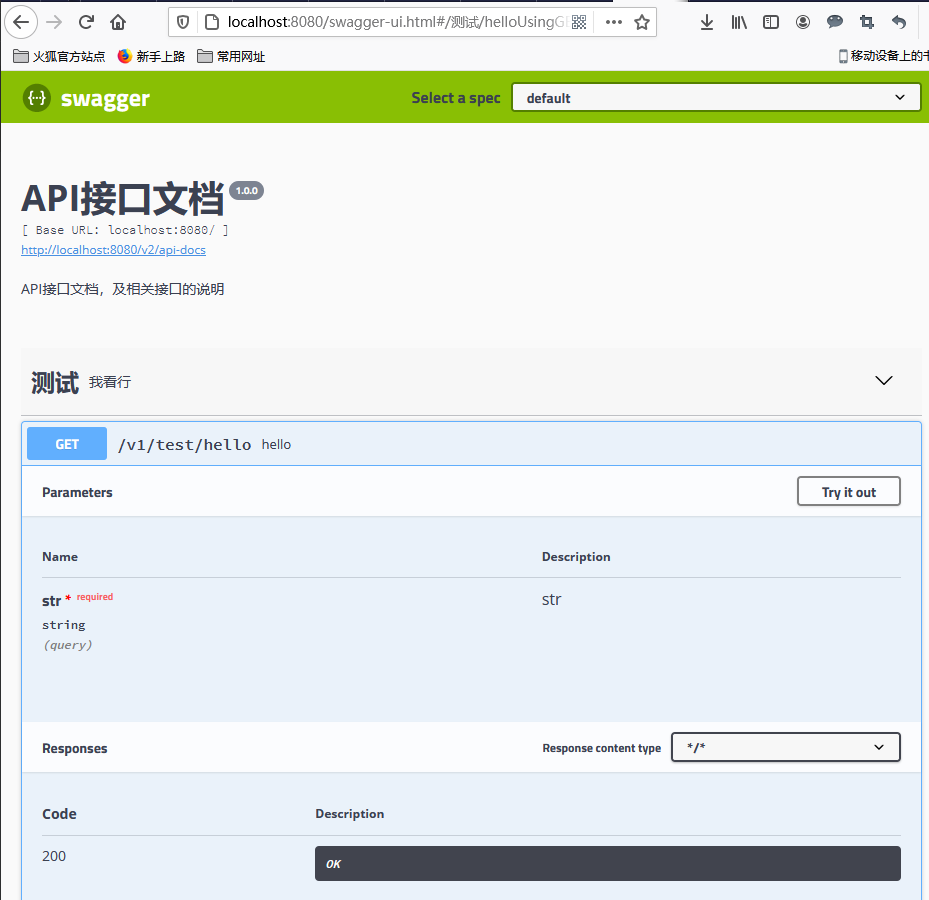The image size is (929, 900).
Task: Click the string parameter type text
Action: tap(63, 625)
